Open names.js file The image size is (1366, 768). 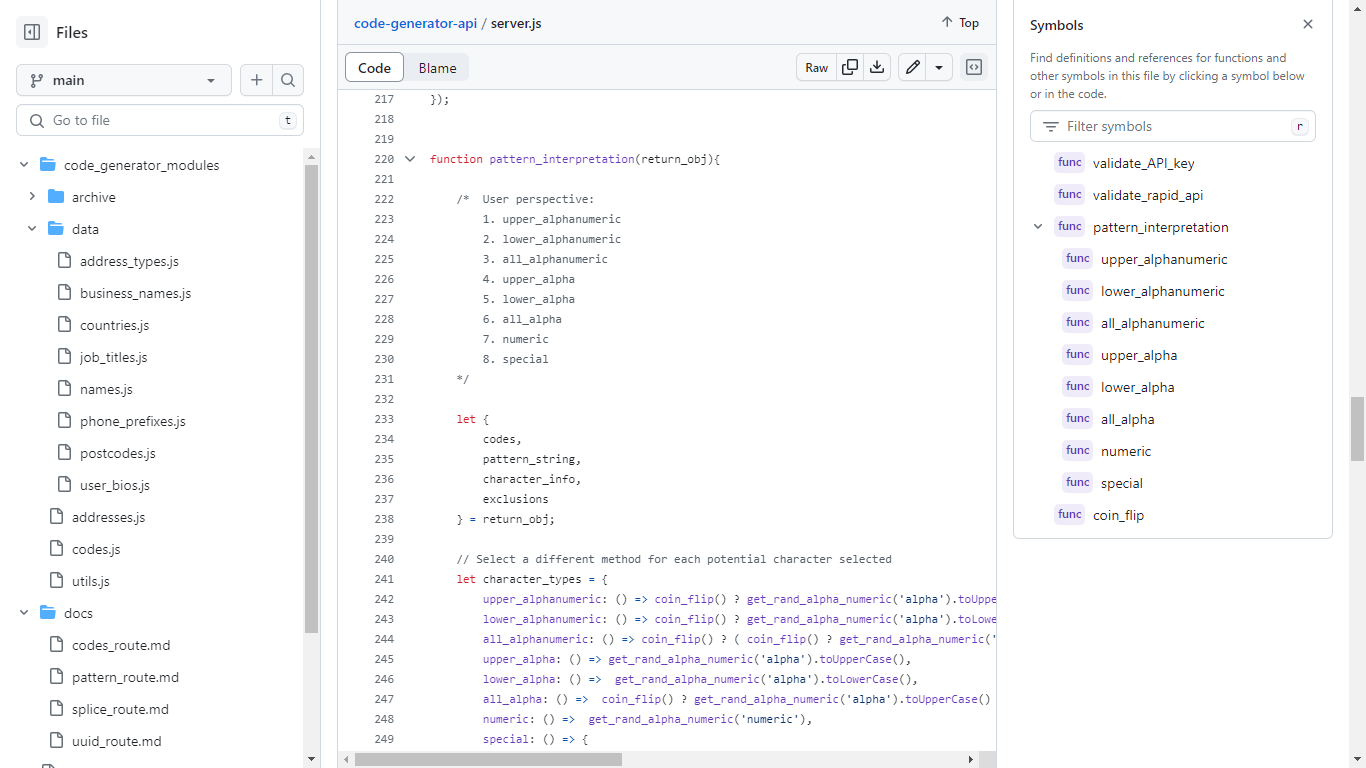pyautogui.click(x=106, y=389)
